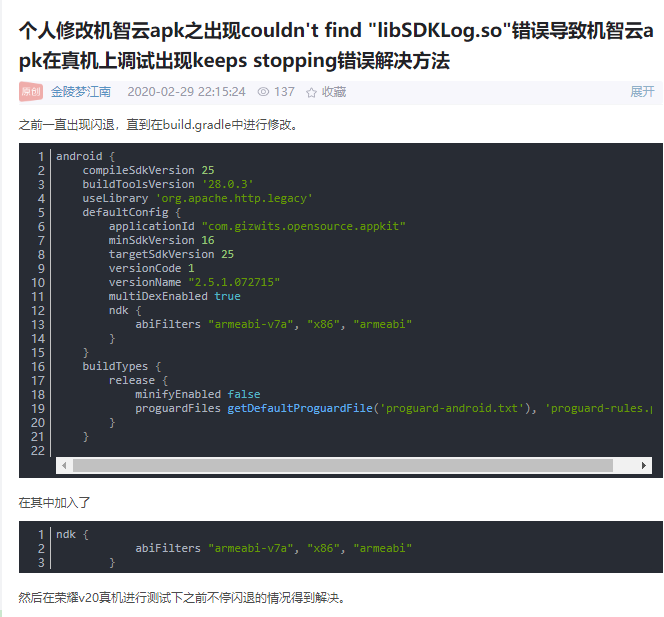664x617 pixels.
Task: Click the buildTypes { line
Action: coord(122,366)
